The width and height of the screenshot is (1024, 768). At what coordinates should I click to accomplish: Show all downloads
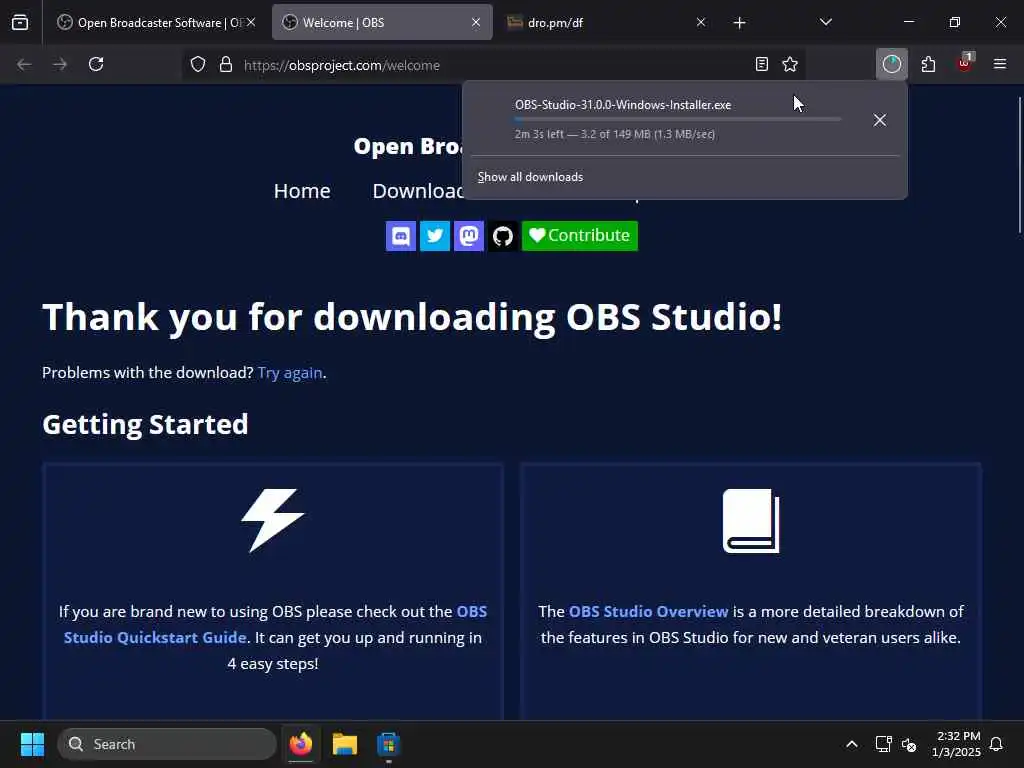click(530, 177)
